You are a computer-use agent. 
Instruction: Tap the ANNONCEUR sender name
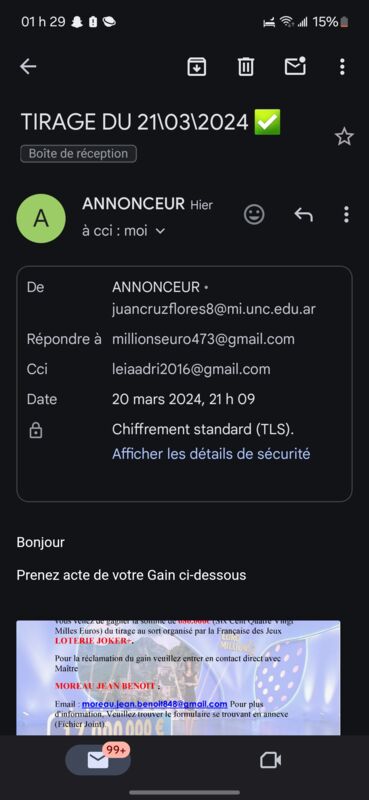click(133, 204)
